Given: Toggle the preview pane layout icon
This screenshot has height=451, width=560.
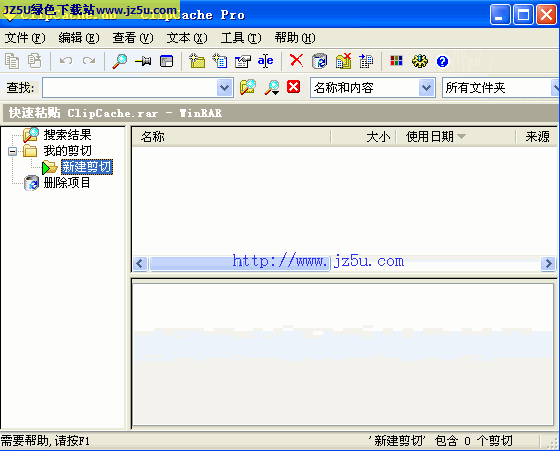Looking at the screenshot, I should pos(166,61).
